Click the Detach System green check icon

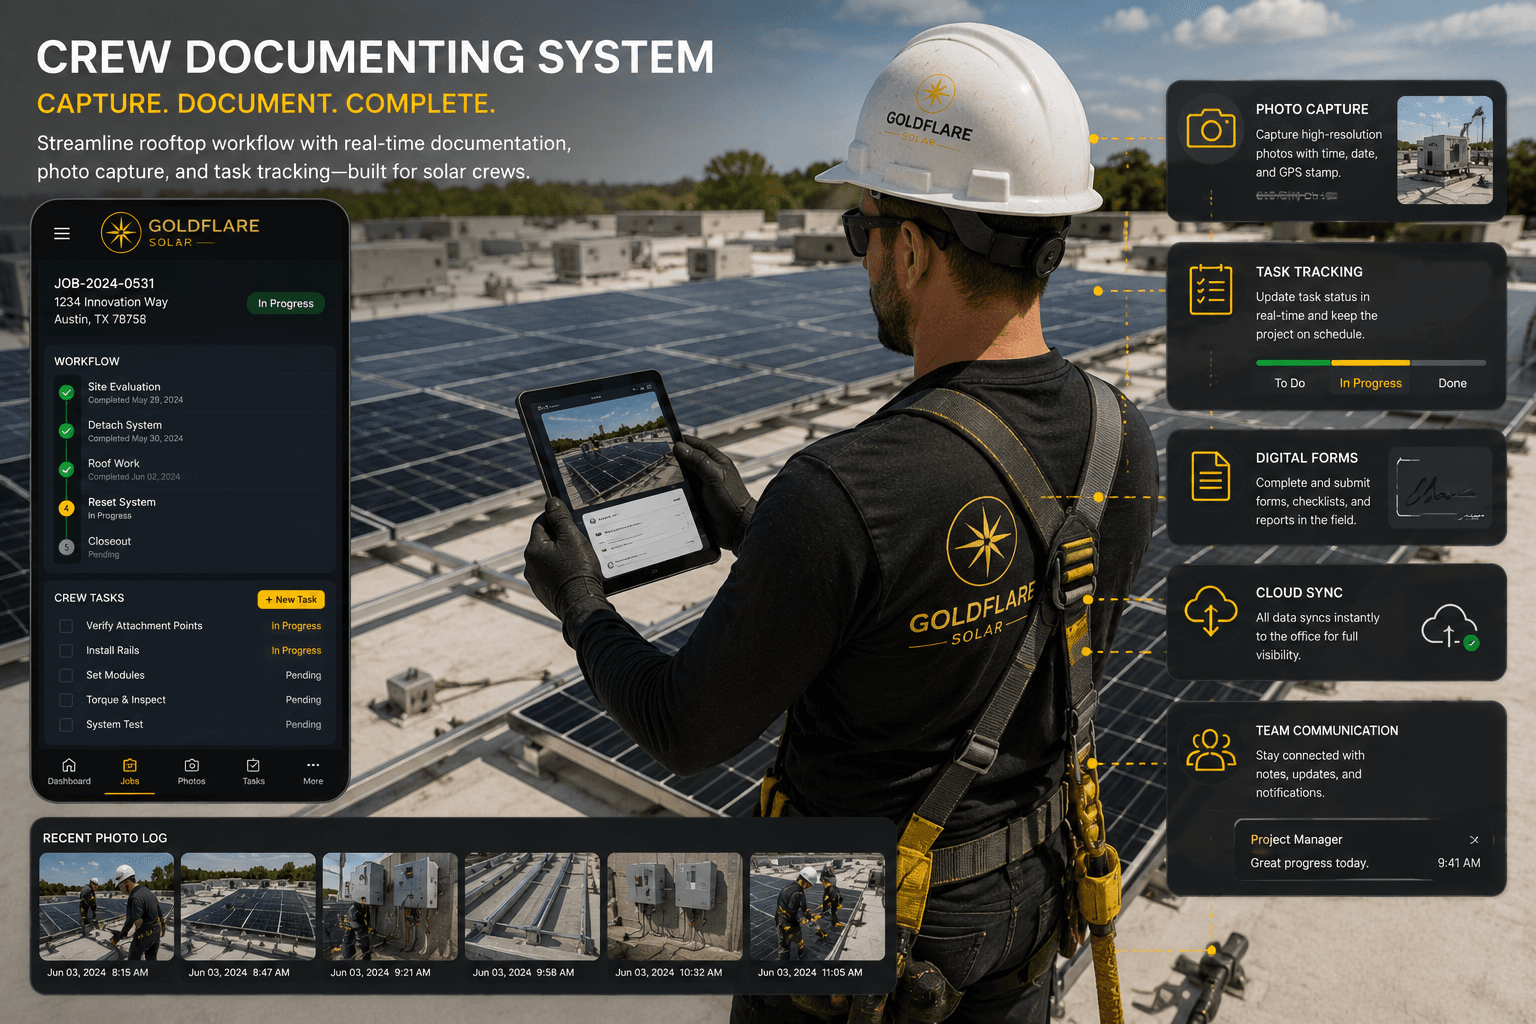coord(66,431)
